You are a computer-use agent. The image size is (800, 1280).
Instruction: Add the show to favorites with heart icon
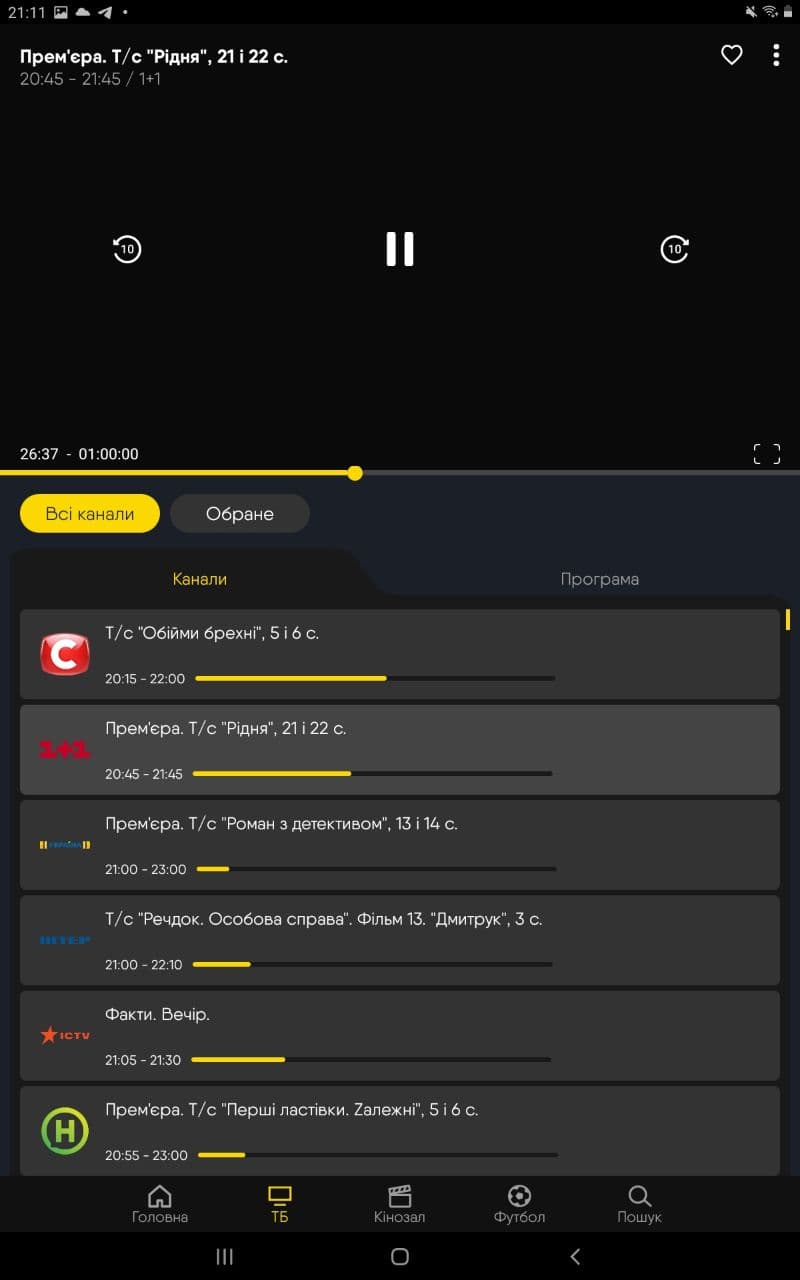tap(732, 55)
